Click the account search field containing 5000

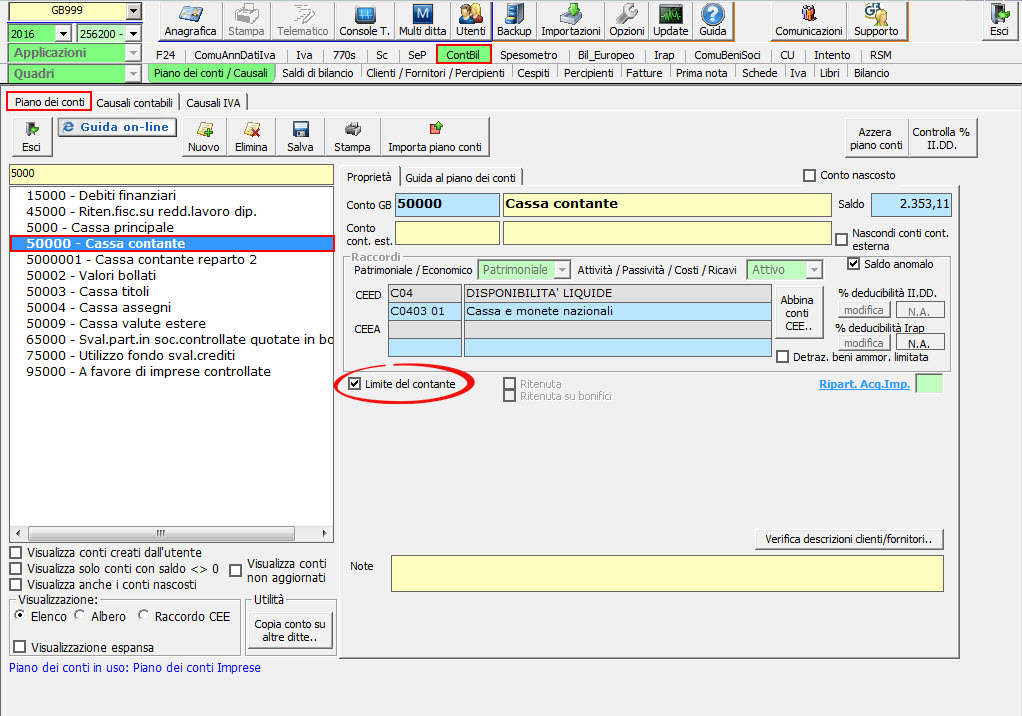coord(171,173)
